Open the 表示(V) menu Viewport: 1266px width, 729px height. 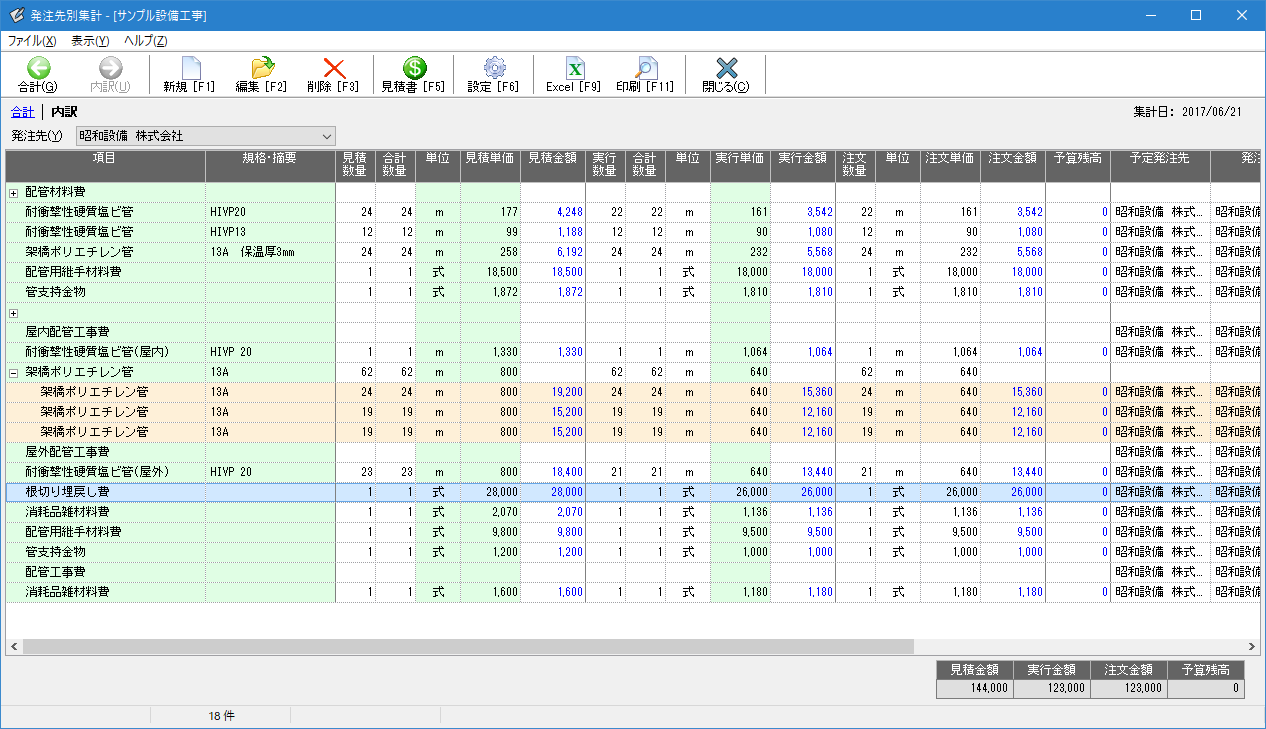pos(90,41)
